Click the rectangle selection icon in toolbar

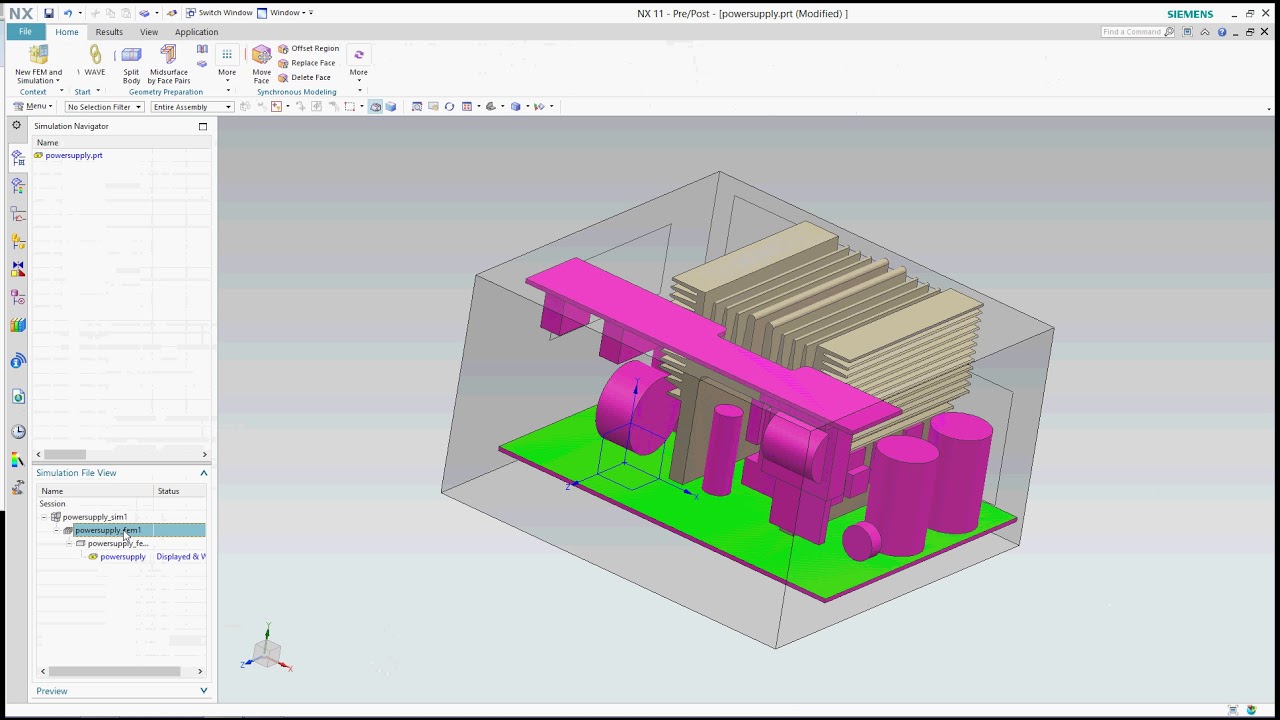[349, 106]
